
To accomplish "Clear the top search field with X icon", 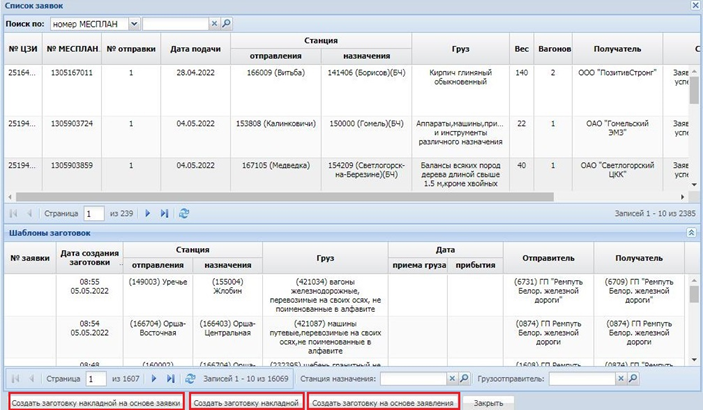I will pos(214,23).
